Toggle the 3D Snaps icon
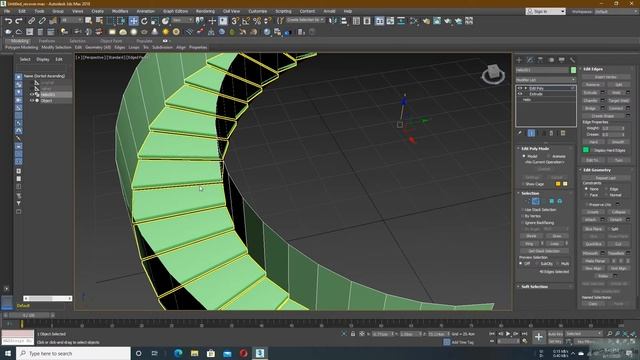The image size is (640, 360). pos(235,21)
